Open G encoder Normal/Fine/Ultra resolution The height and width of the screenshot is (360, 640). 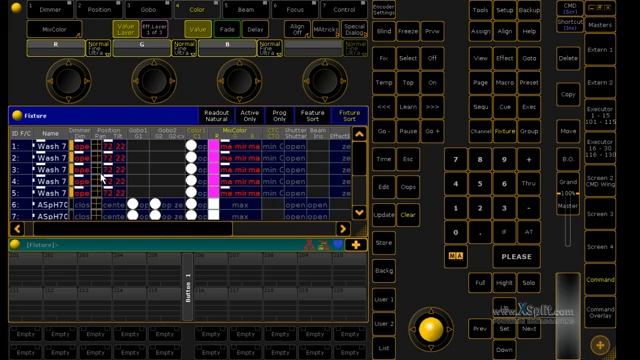tap(184, 48)
